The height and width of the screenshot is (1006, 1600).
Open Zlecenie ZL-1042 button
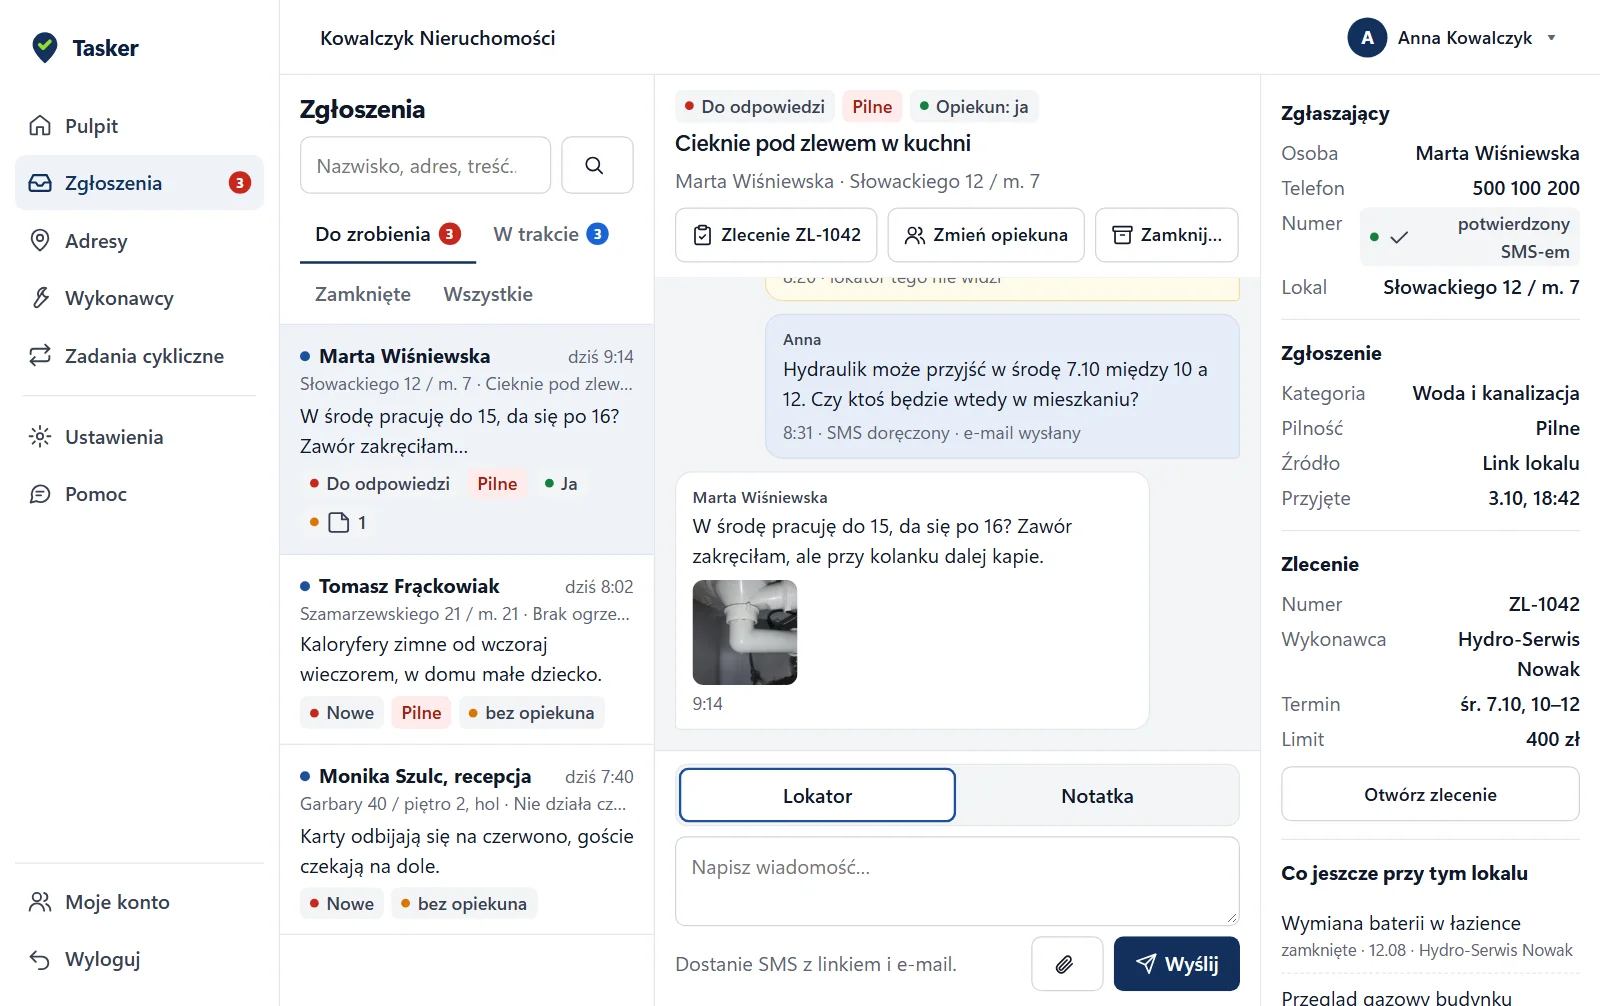point(776,235)
